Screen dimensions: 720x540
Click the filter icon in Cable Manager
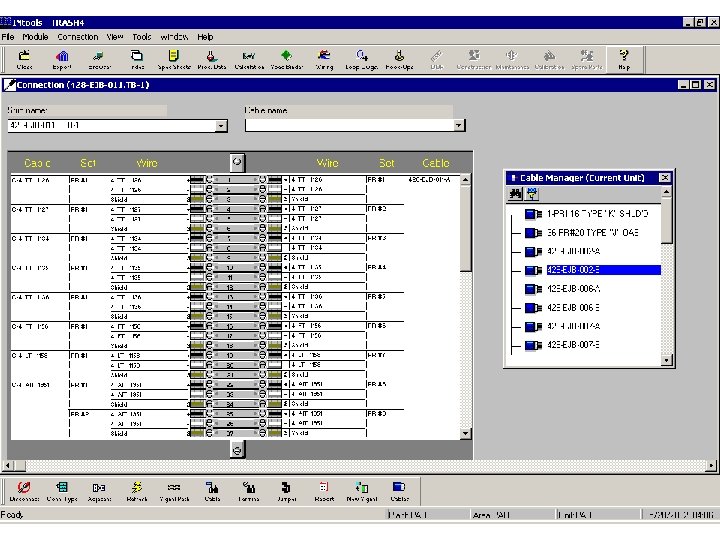click(531, 194)
